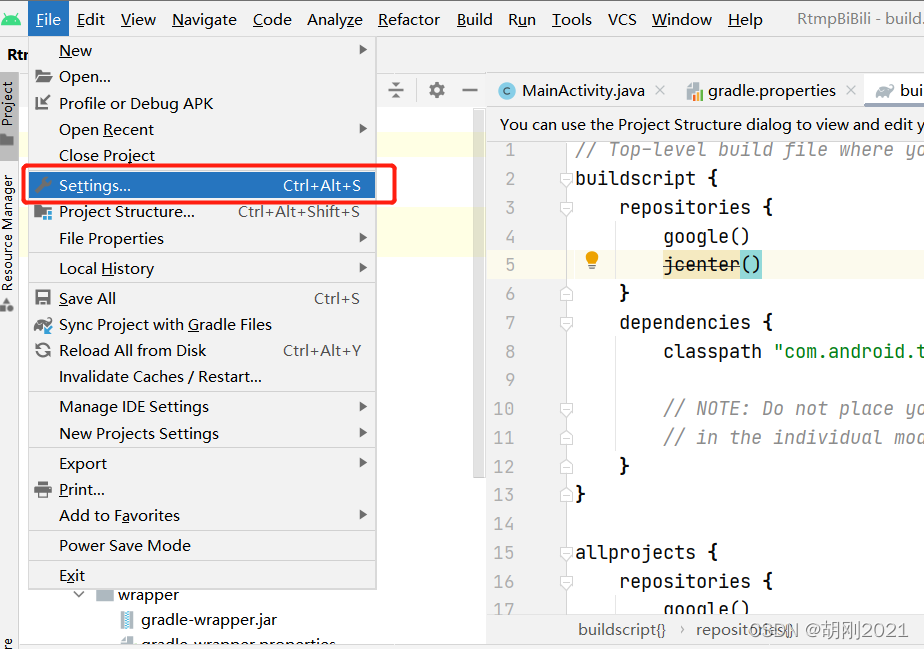
Task: Click the collapse all icon in panel
Action: click(x=396, y=90)
